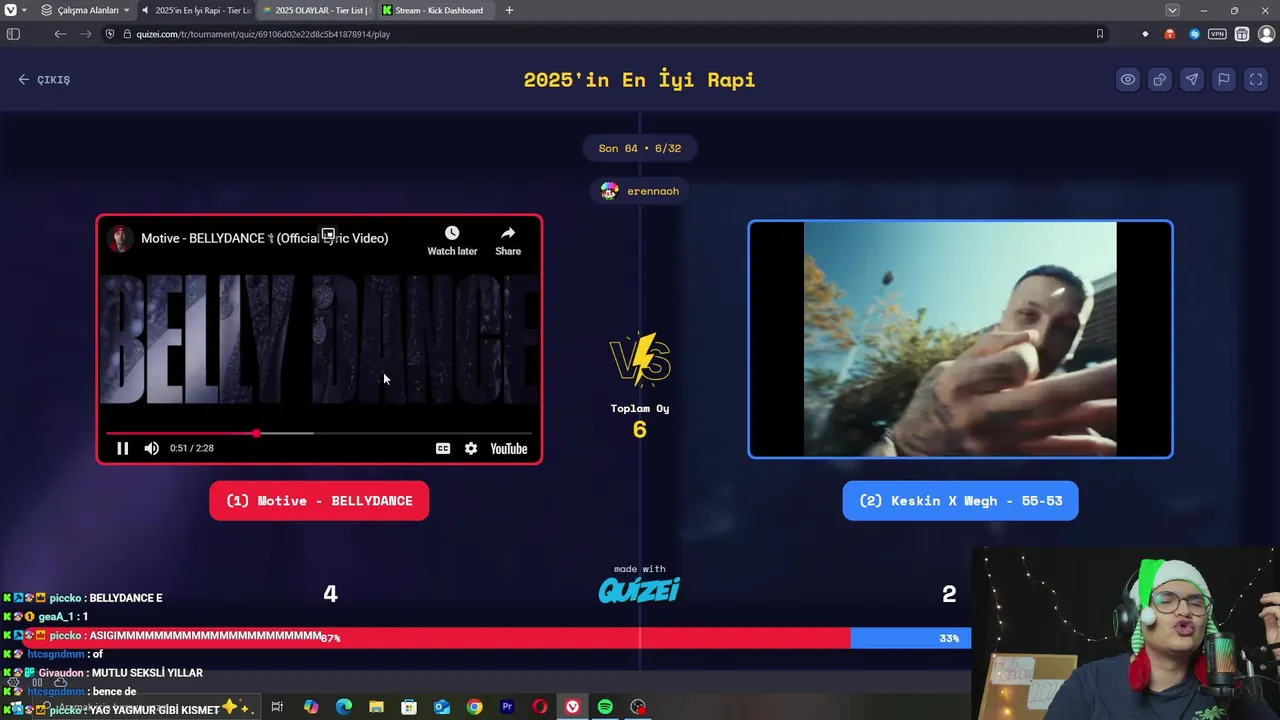This screenshot has width=1280, height=720.
Task: Open Microsoft Copilot from taskbar
Action: pos(311,707)
